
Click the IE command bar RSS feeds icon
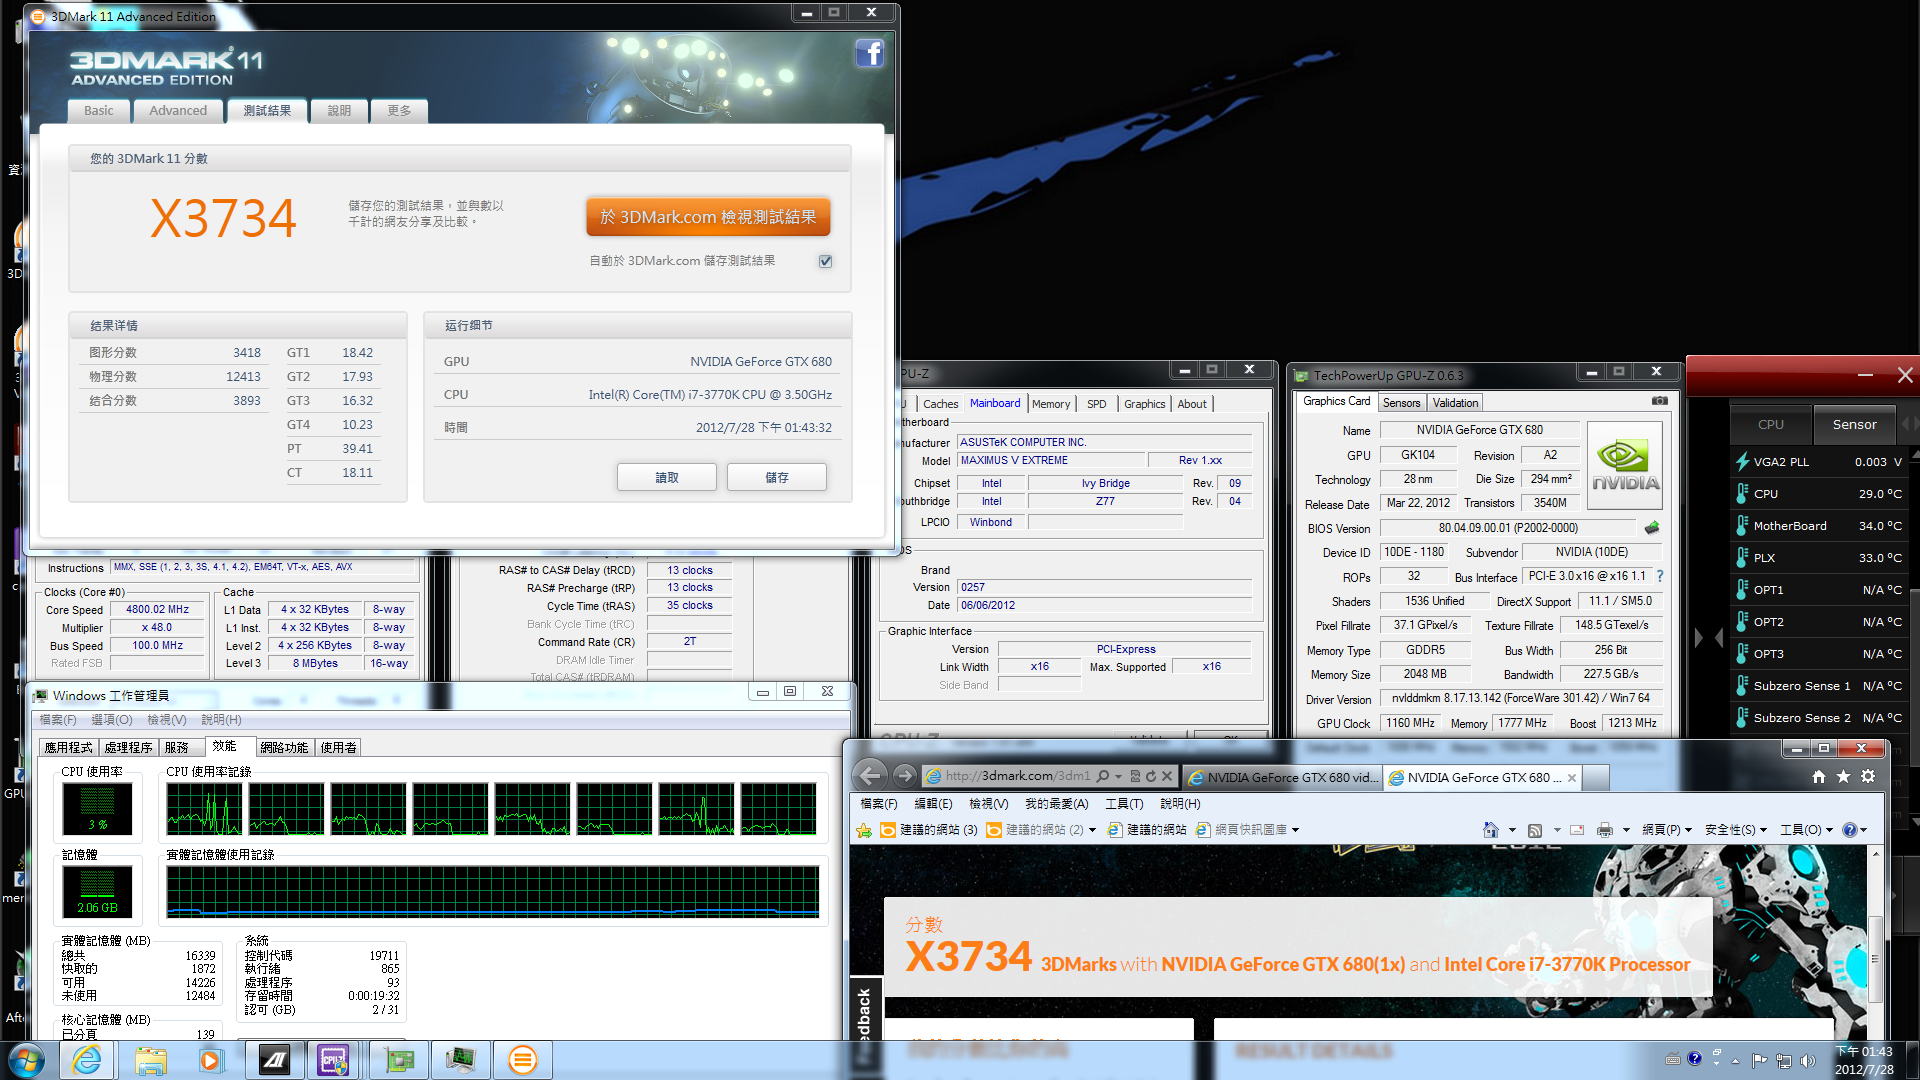tap(1534, 830)
